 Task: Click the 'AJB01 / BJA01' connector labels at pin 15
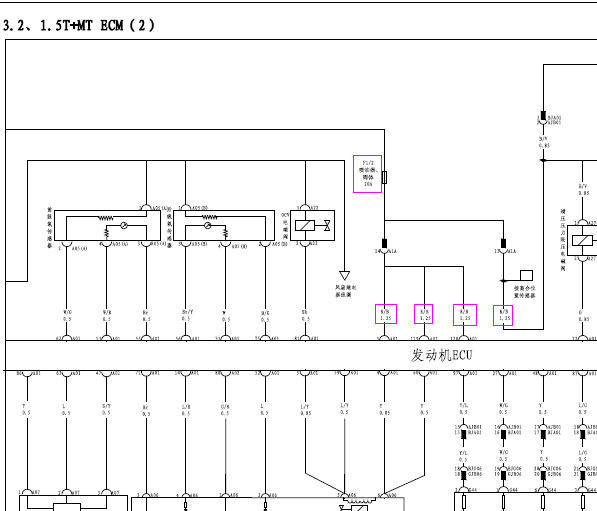pos(474,430)
